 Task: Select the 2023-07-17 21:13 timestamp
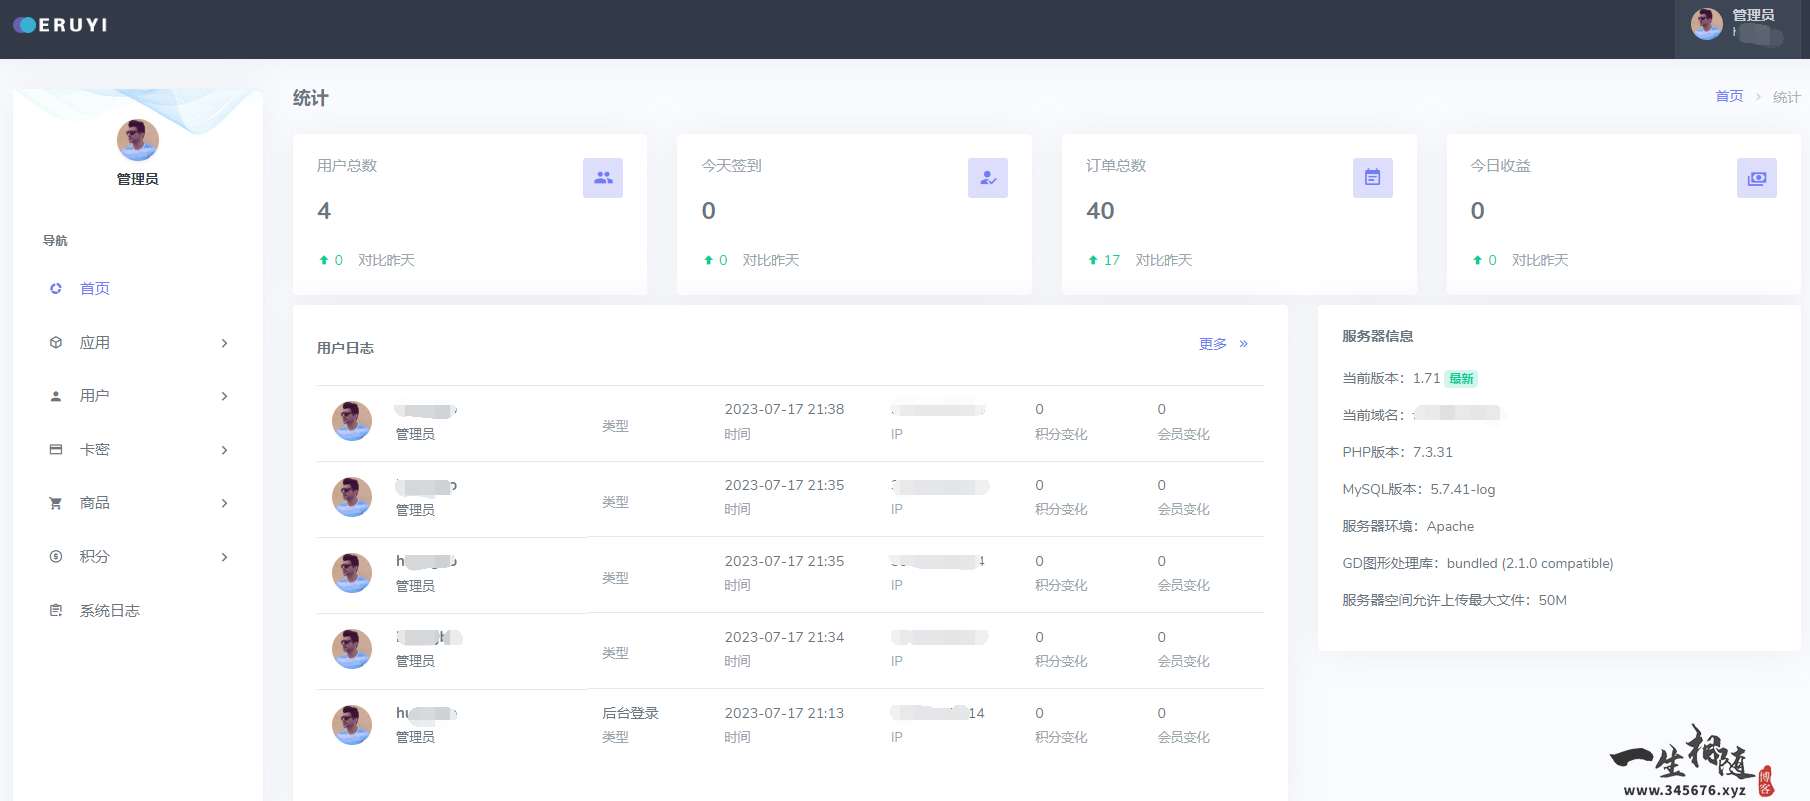tap(784, 713)
